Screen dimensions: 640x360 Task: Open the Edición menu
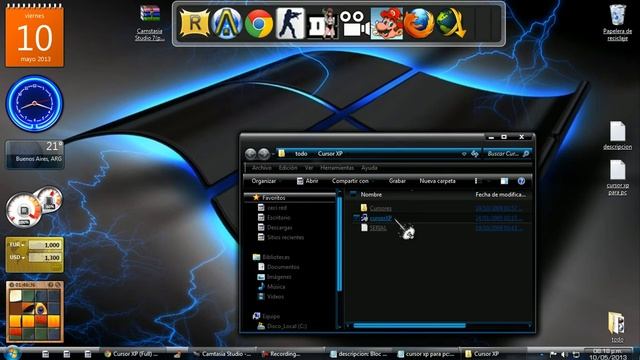click(288, 168)
